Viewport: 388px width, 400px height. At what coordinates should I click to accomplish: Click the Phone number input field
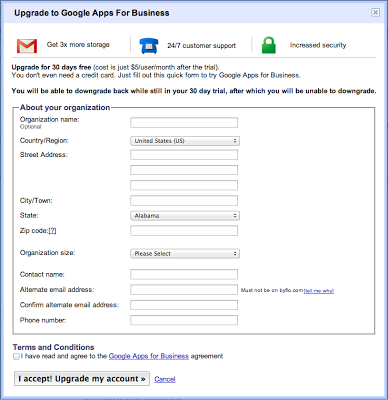(x=184, y=320)
